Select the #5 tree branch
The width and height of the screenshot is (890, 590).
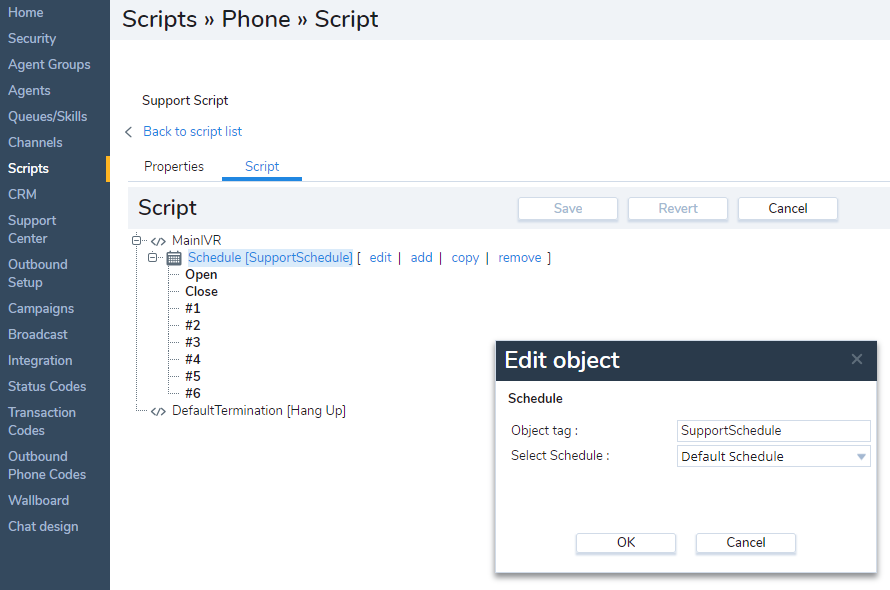point(192,376)
